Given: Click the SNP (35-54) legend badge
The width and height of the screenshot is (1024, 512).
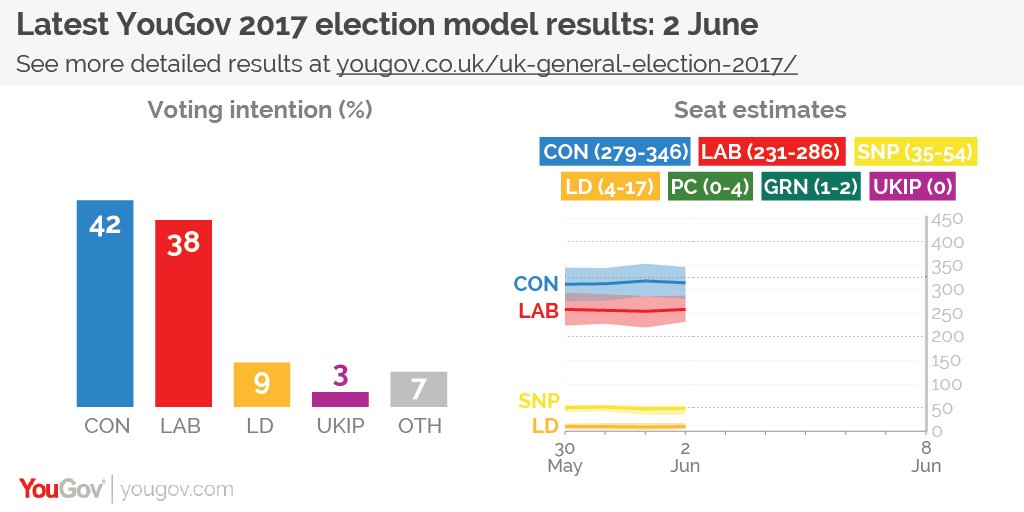Looking at the screenshot, I should tap(916, 152).
